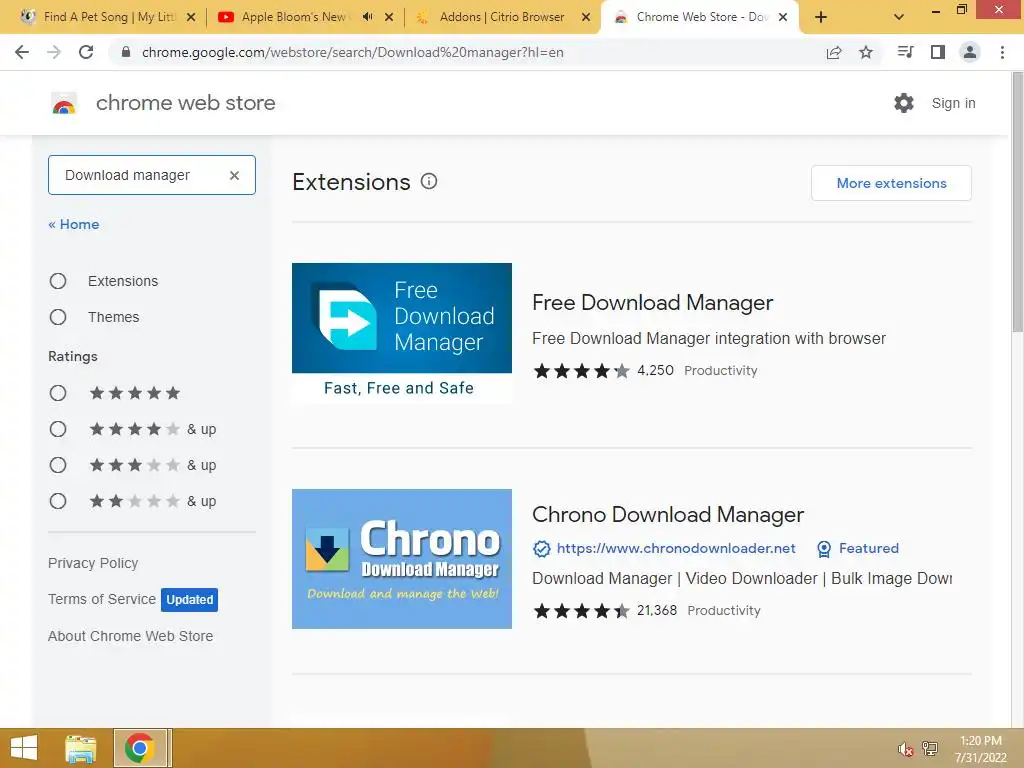Viewport: 1024px width, 768px height.
Task: Click the Featured label text
Action: [869, 549]
